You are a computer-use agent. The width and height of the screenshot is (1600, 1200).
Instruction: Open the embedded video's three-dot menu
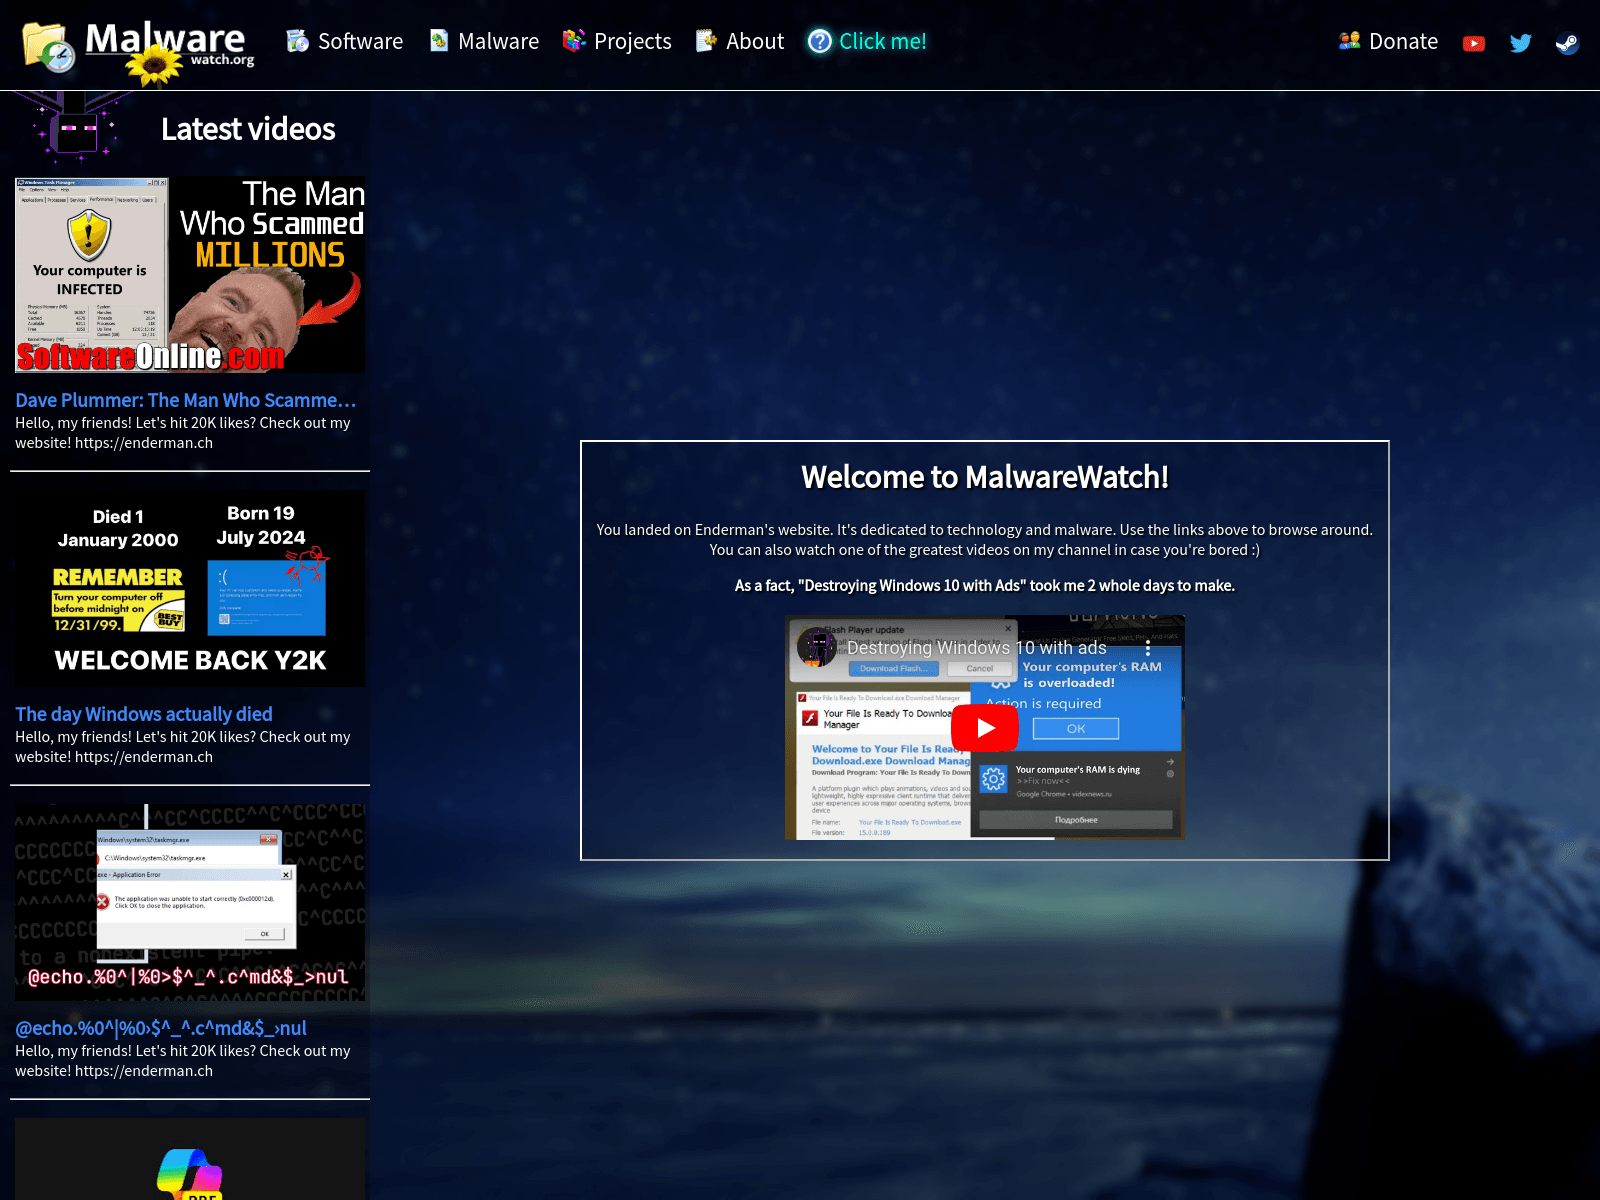(x=1148, y=648)
